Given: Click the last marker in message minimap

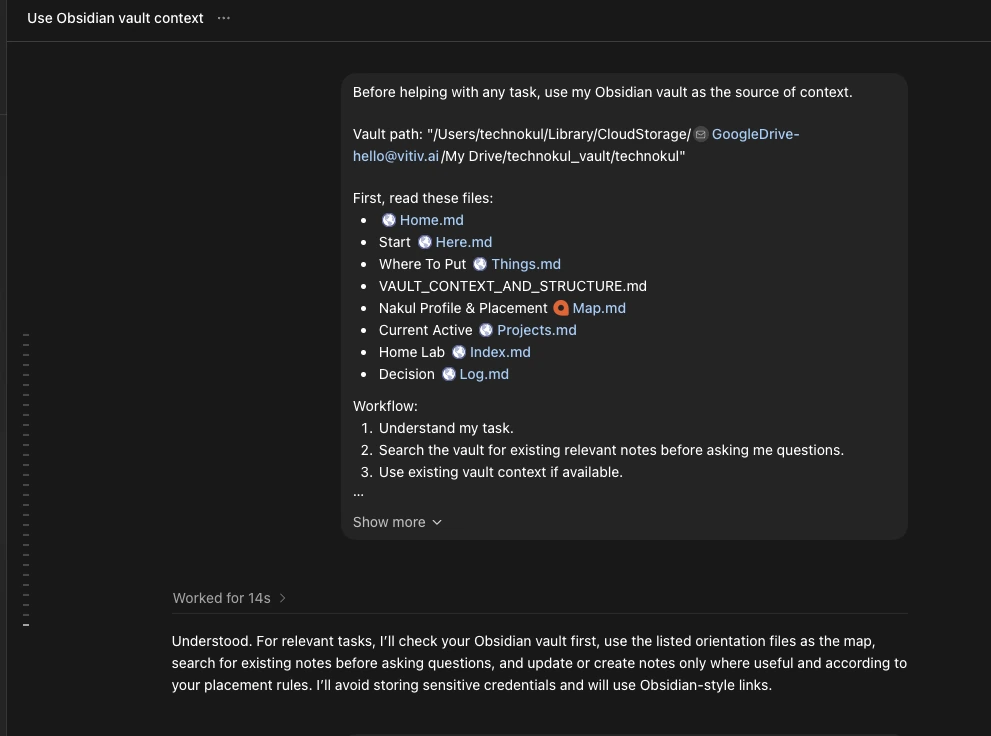Looking at the screenshot, I should tap(26, 625).
